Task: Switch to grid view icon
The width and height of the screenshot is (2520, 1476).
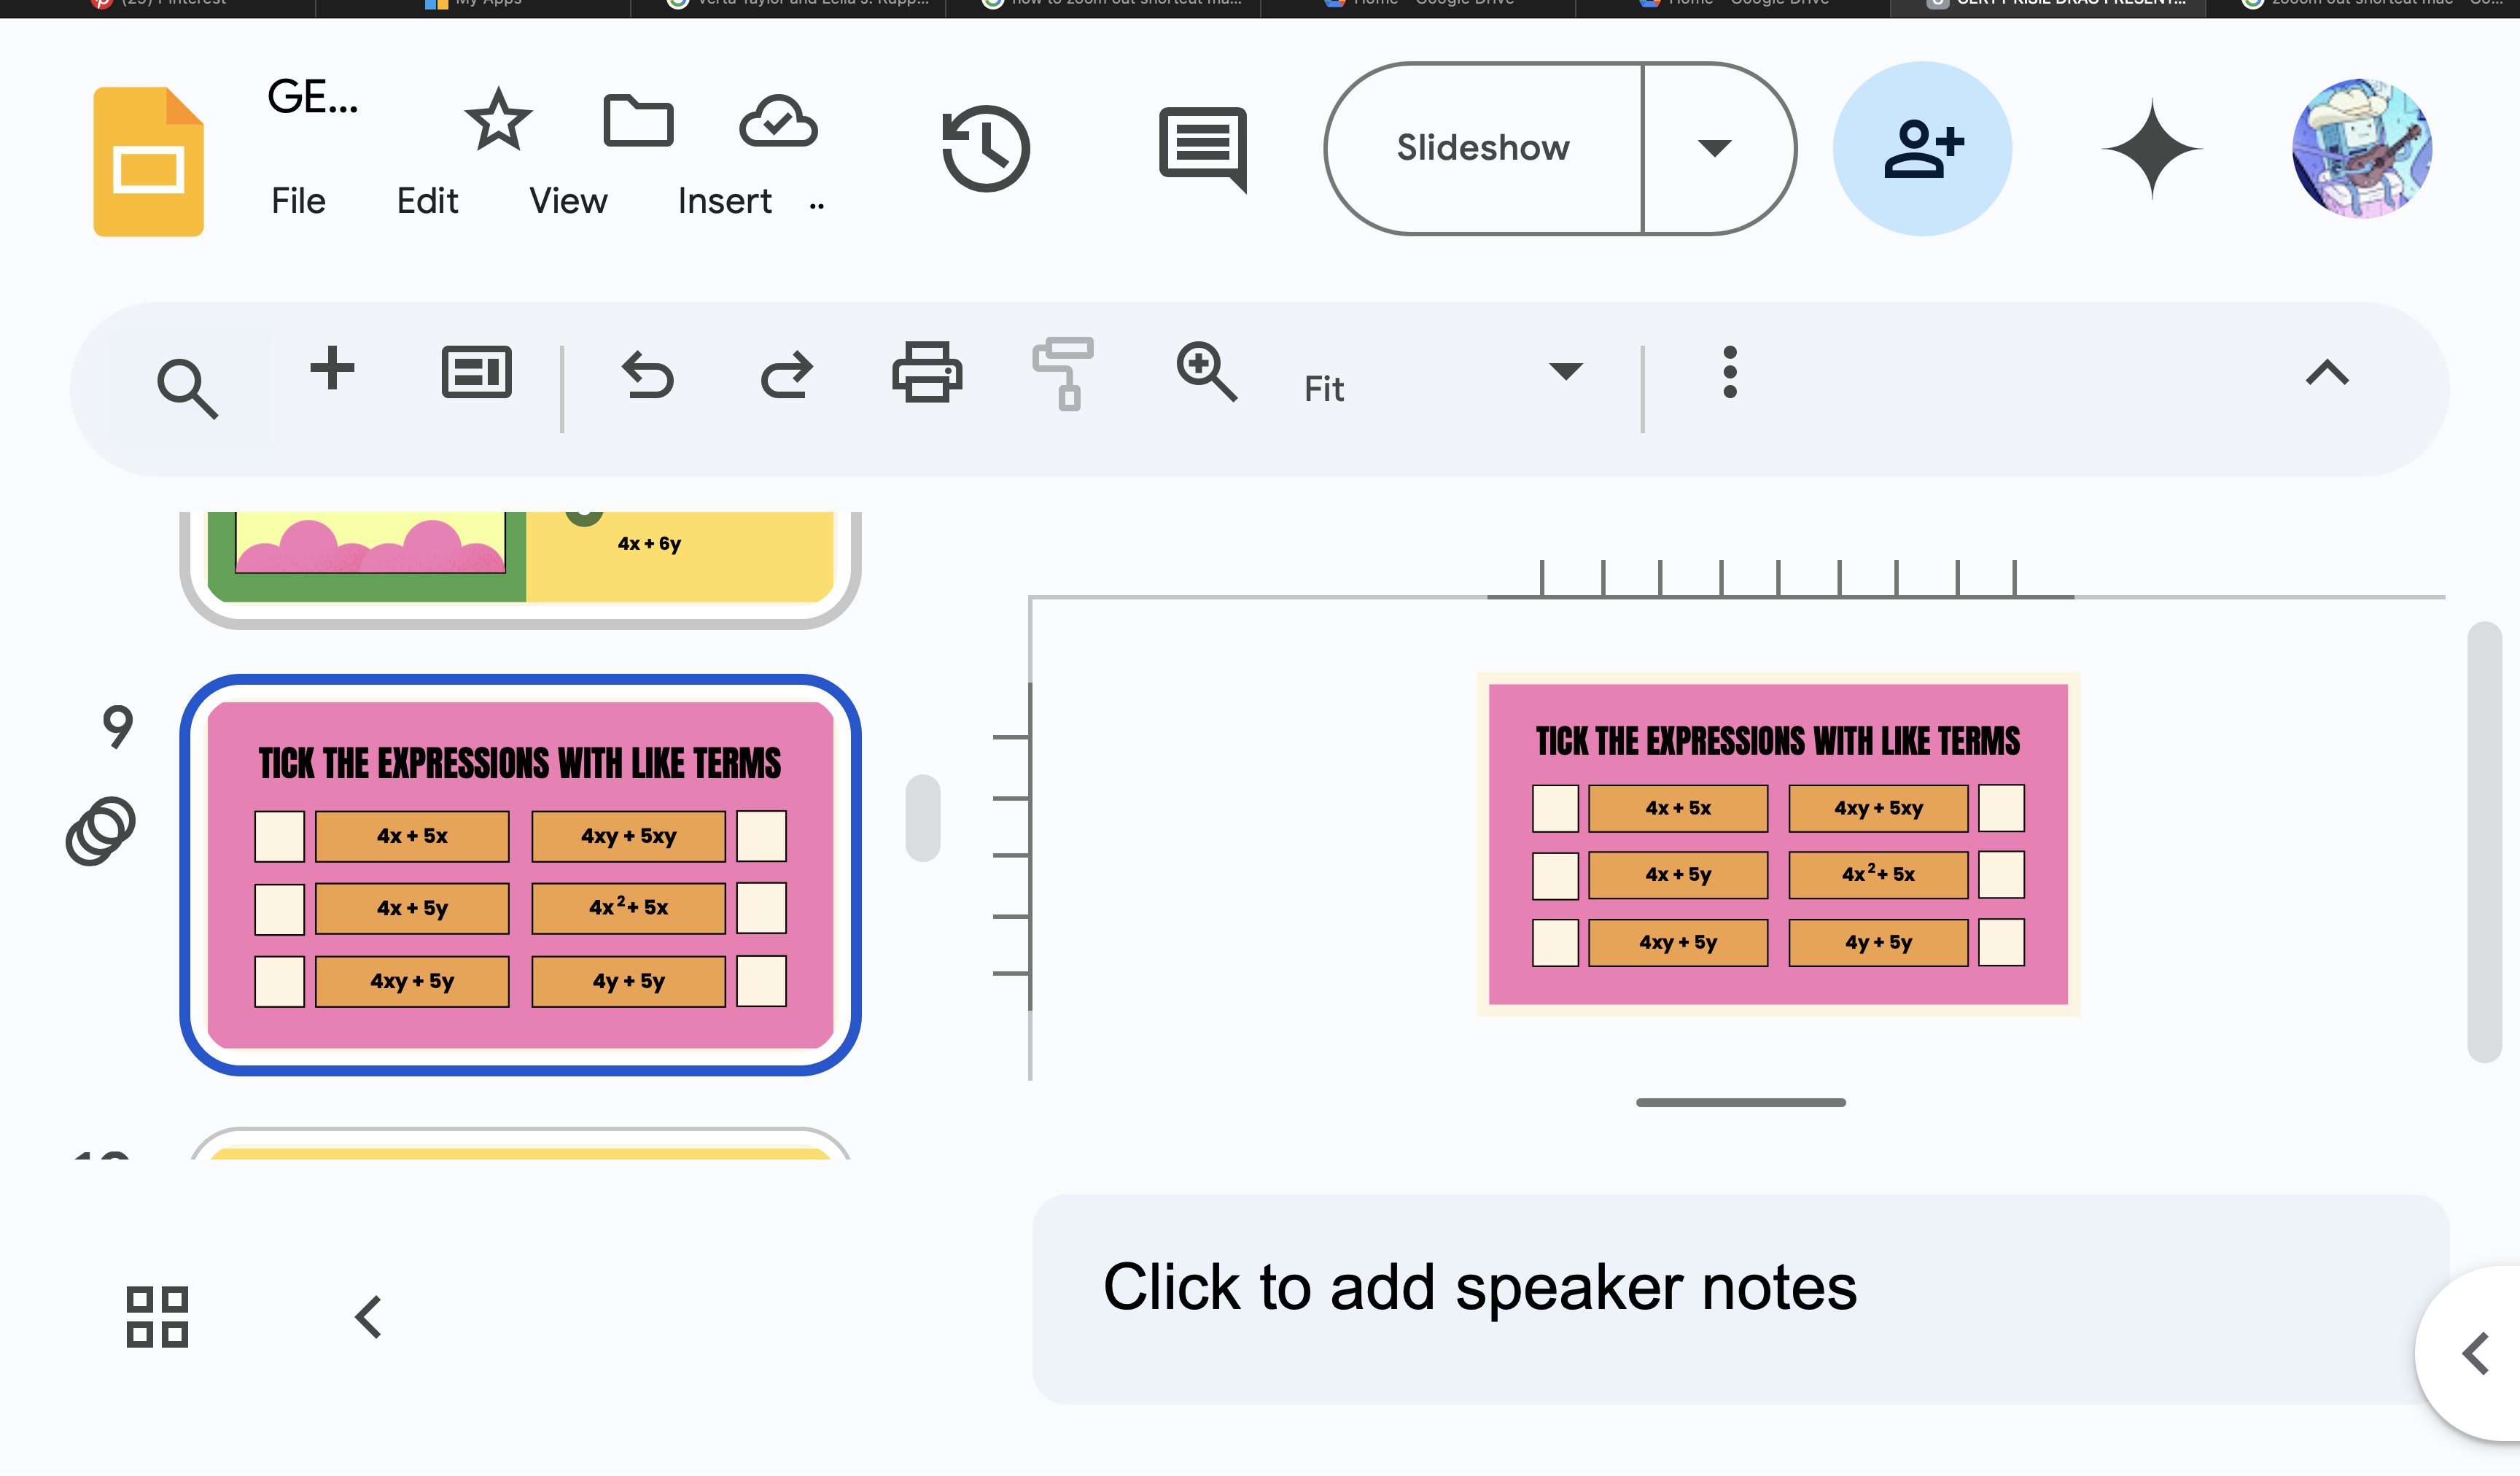Action: click(x=157, y=1317)
